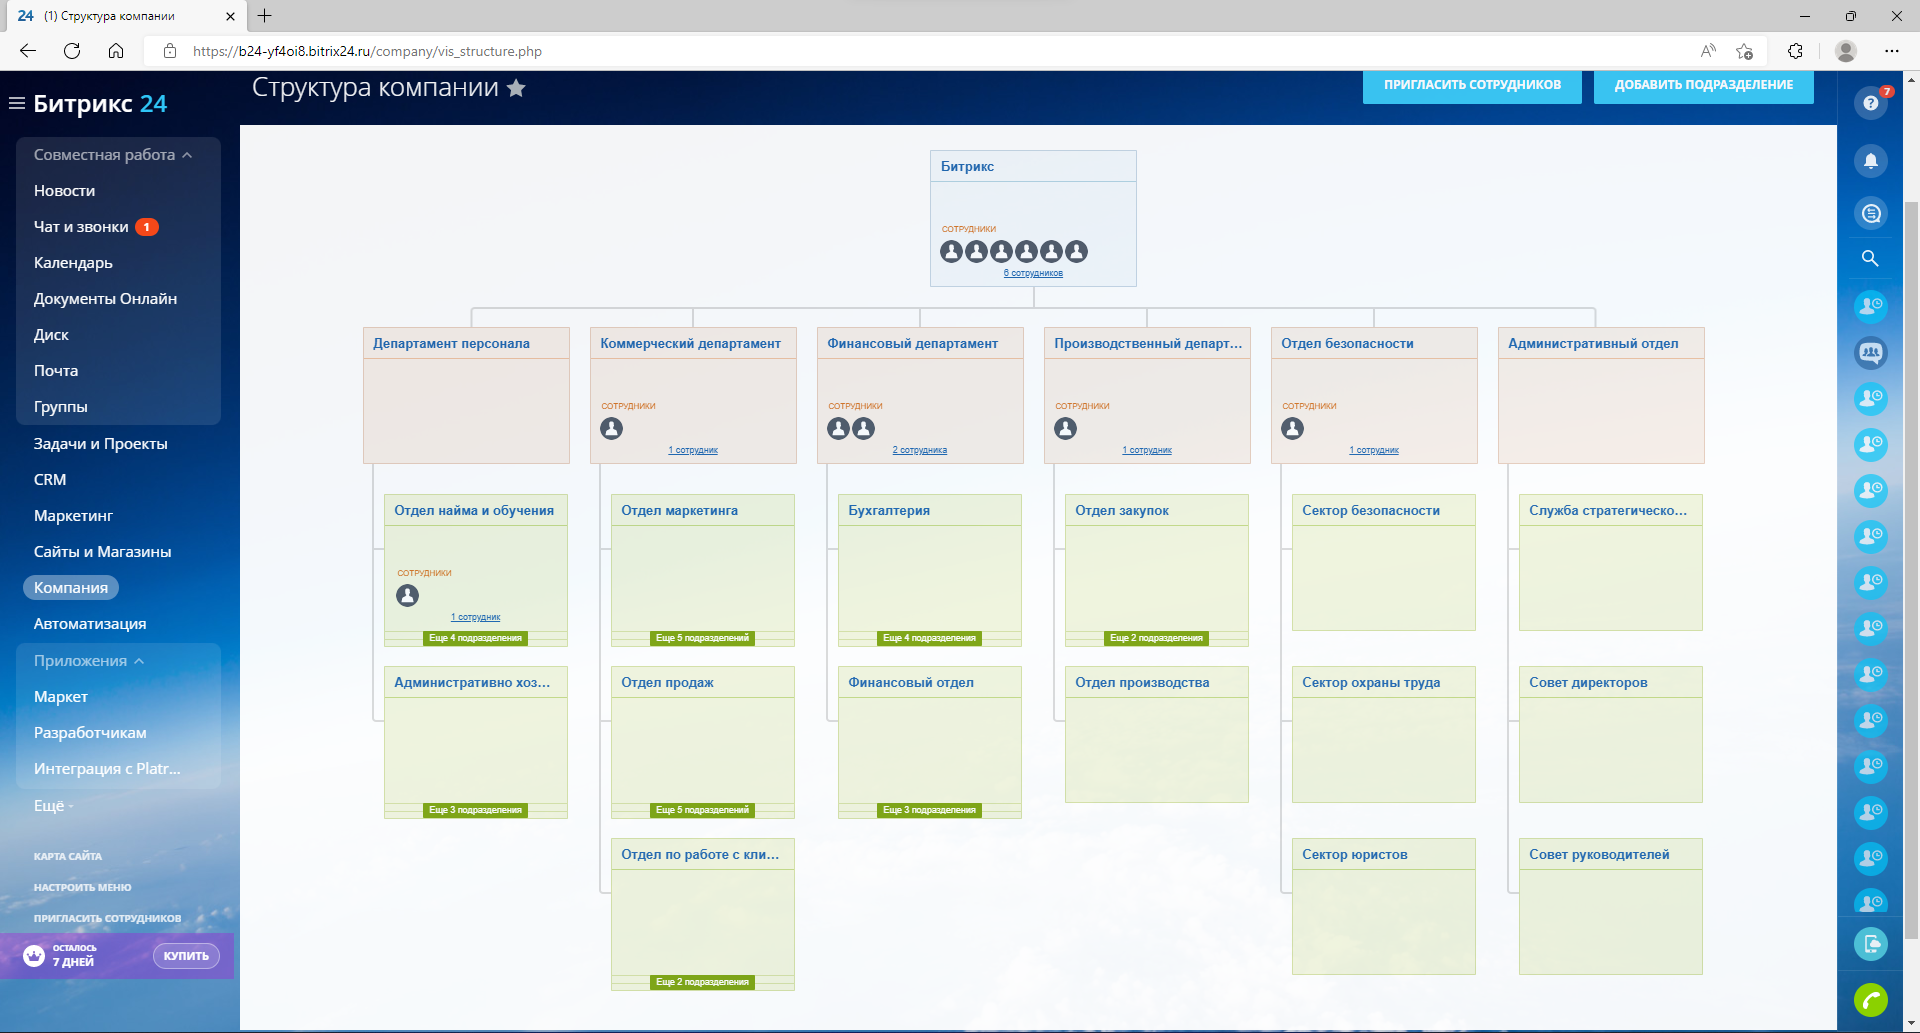
Task: Open the Настроить меню link
Action: [x=82, y=887]
